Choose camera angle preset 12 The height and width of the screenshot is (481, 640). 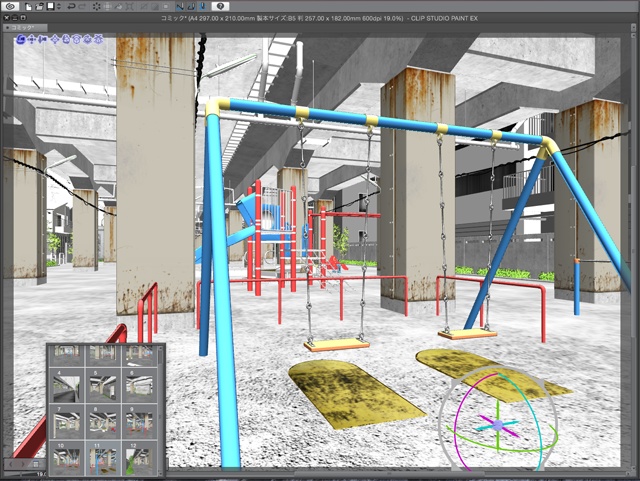[140, 459]
